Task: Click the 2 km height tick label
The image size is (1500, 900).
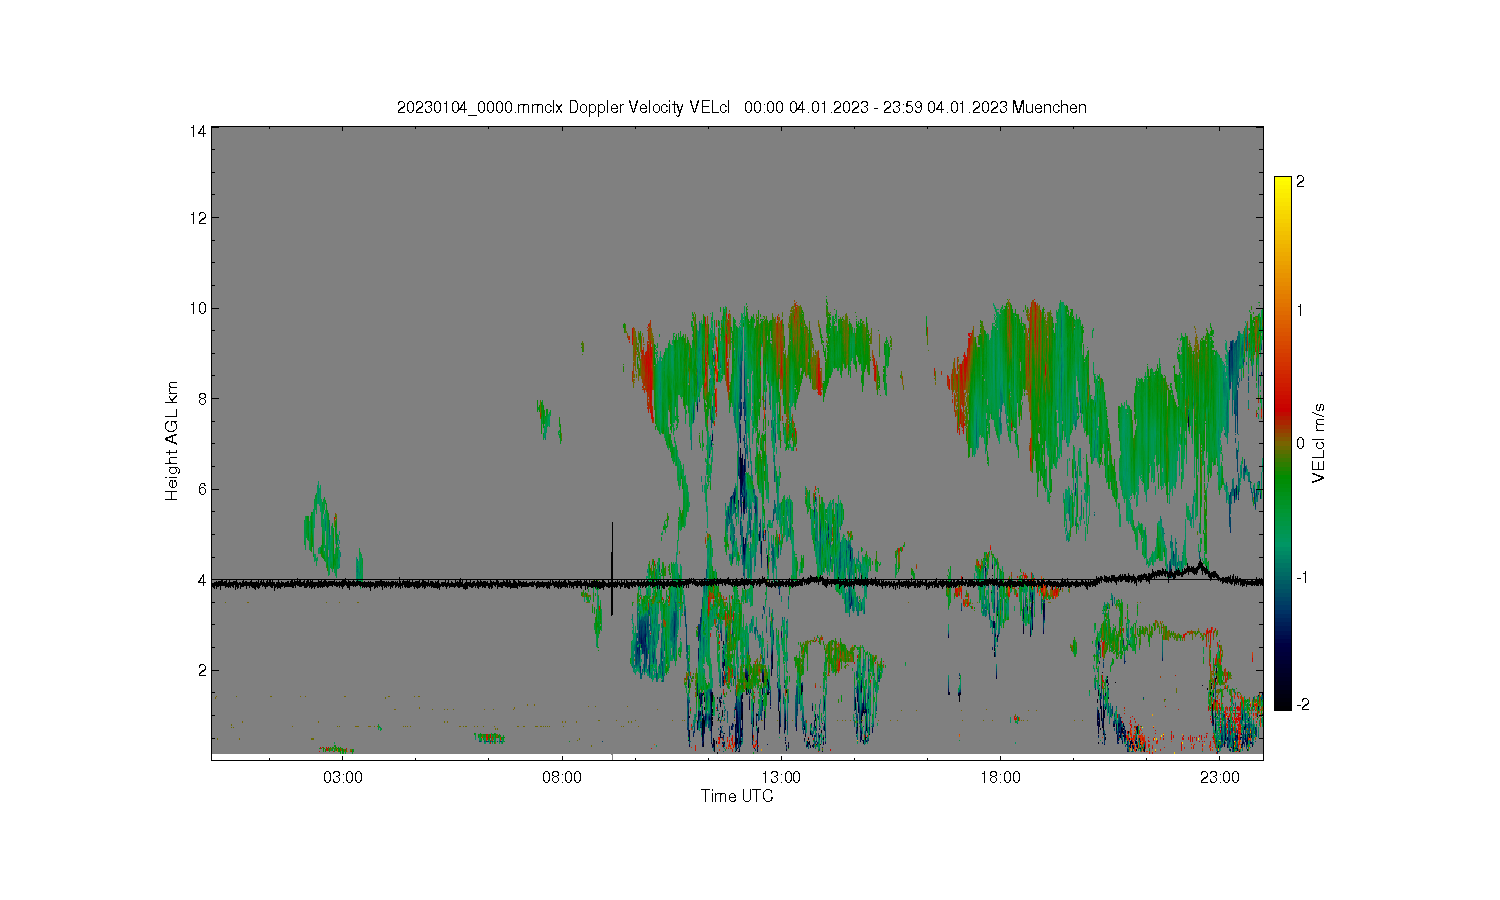Action: (x=203, y=670)
